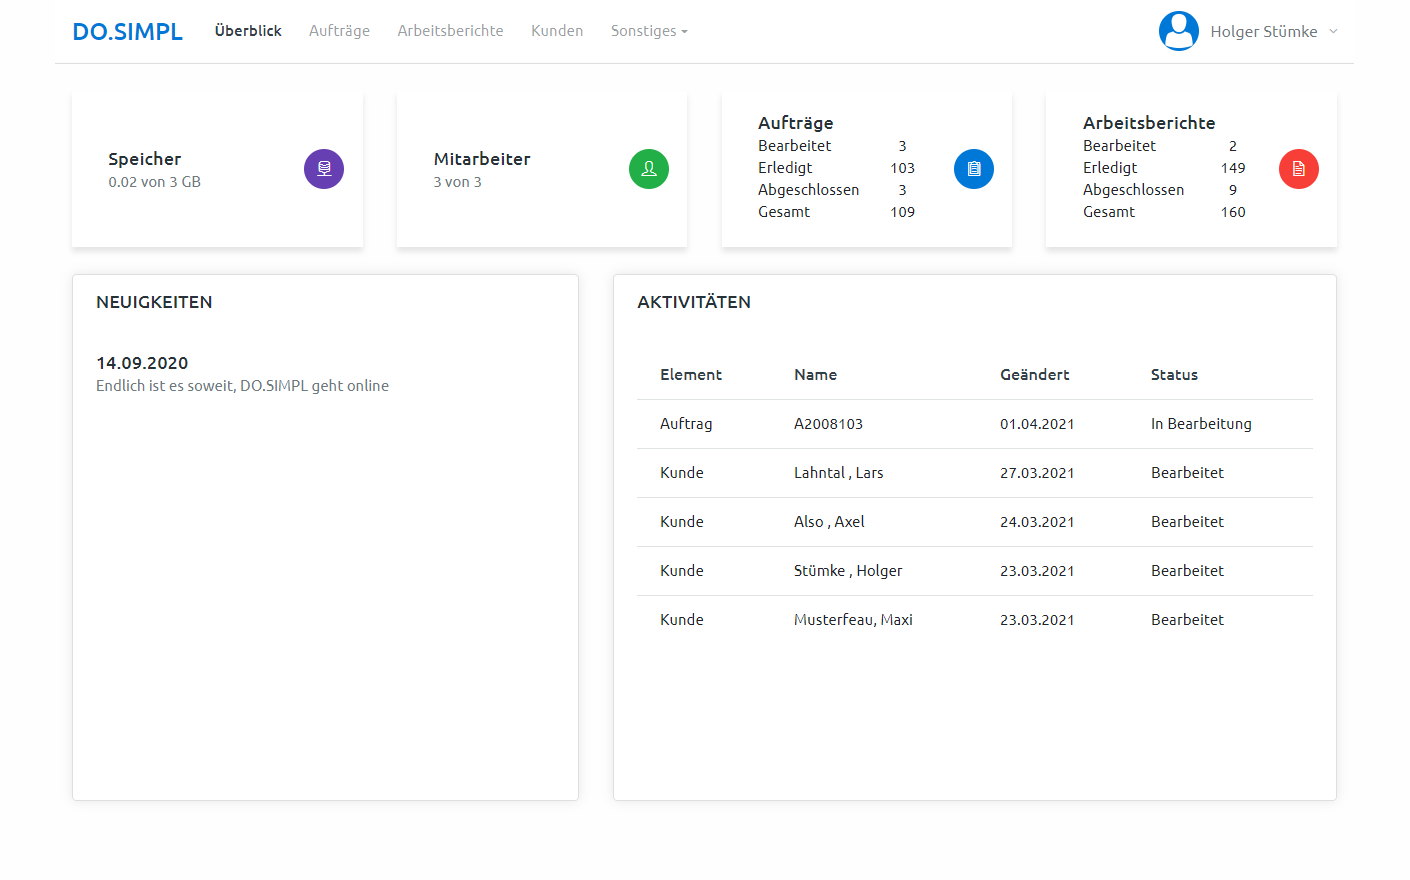Image resolution: width=1410 pixels, height=880 pixels.
Task: Select the A2008103 order row
Action: (828, 424)
